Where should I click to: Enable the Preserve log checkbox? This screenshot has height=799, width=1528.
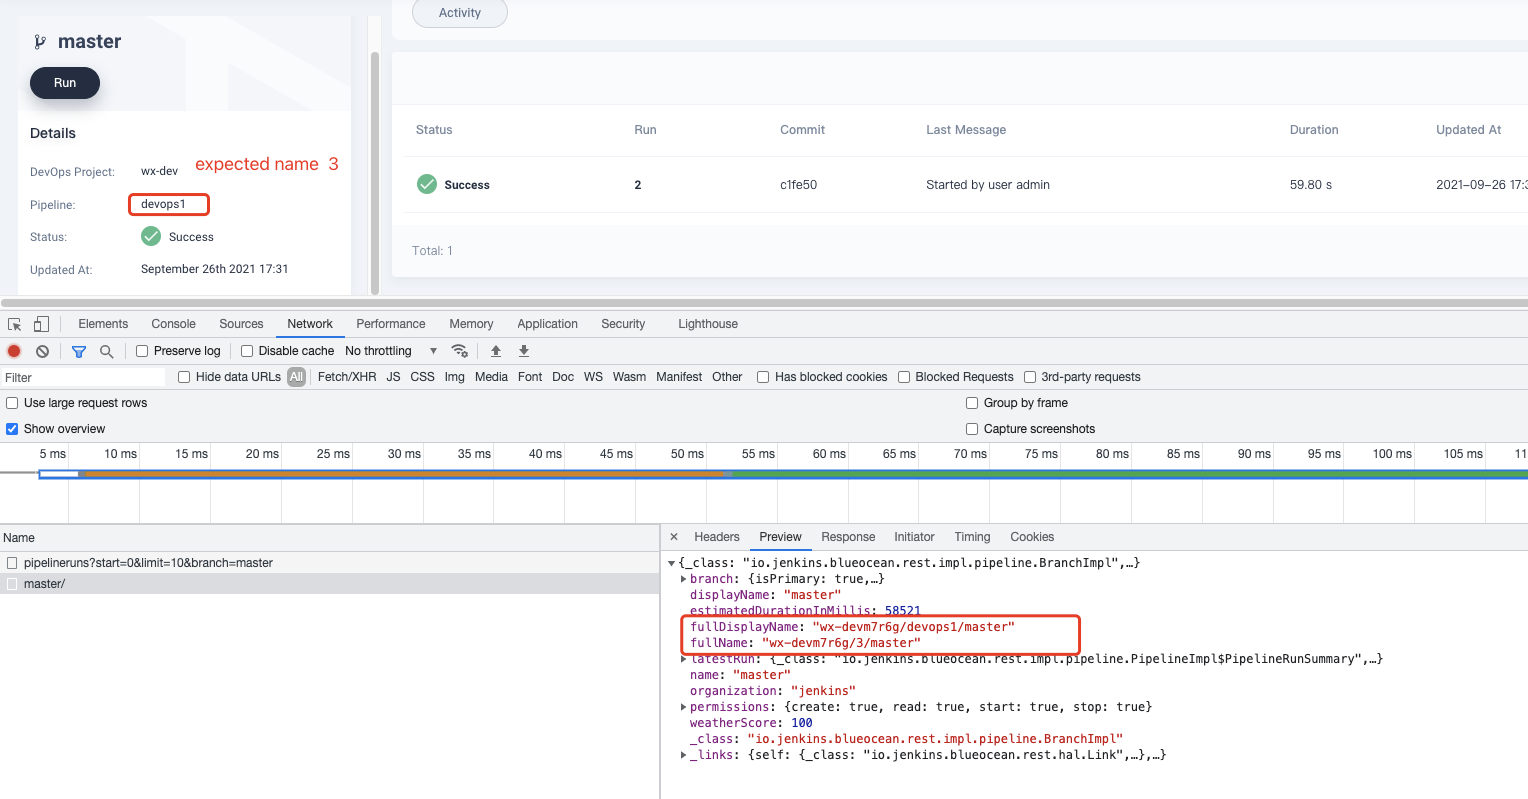coord(141,350)
